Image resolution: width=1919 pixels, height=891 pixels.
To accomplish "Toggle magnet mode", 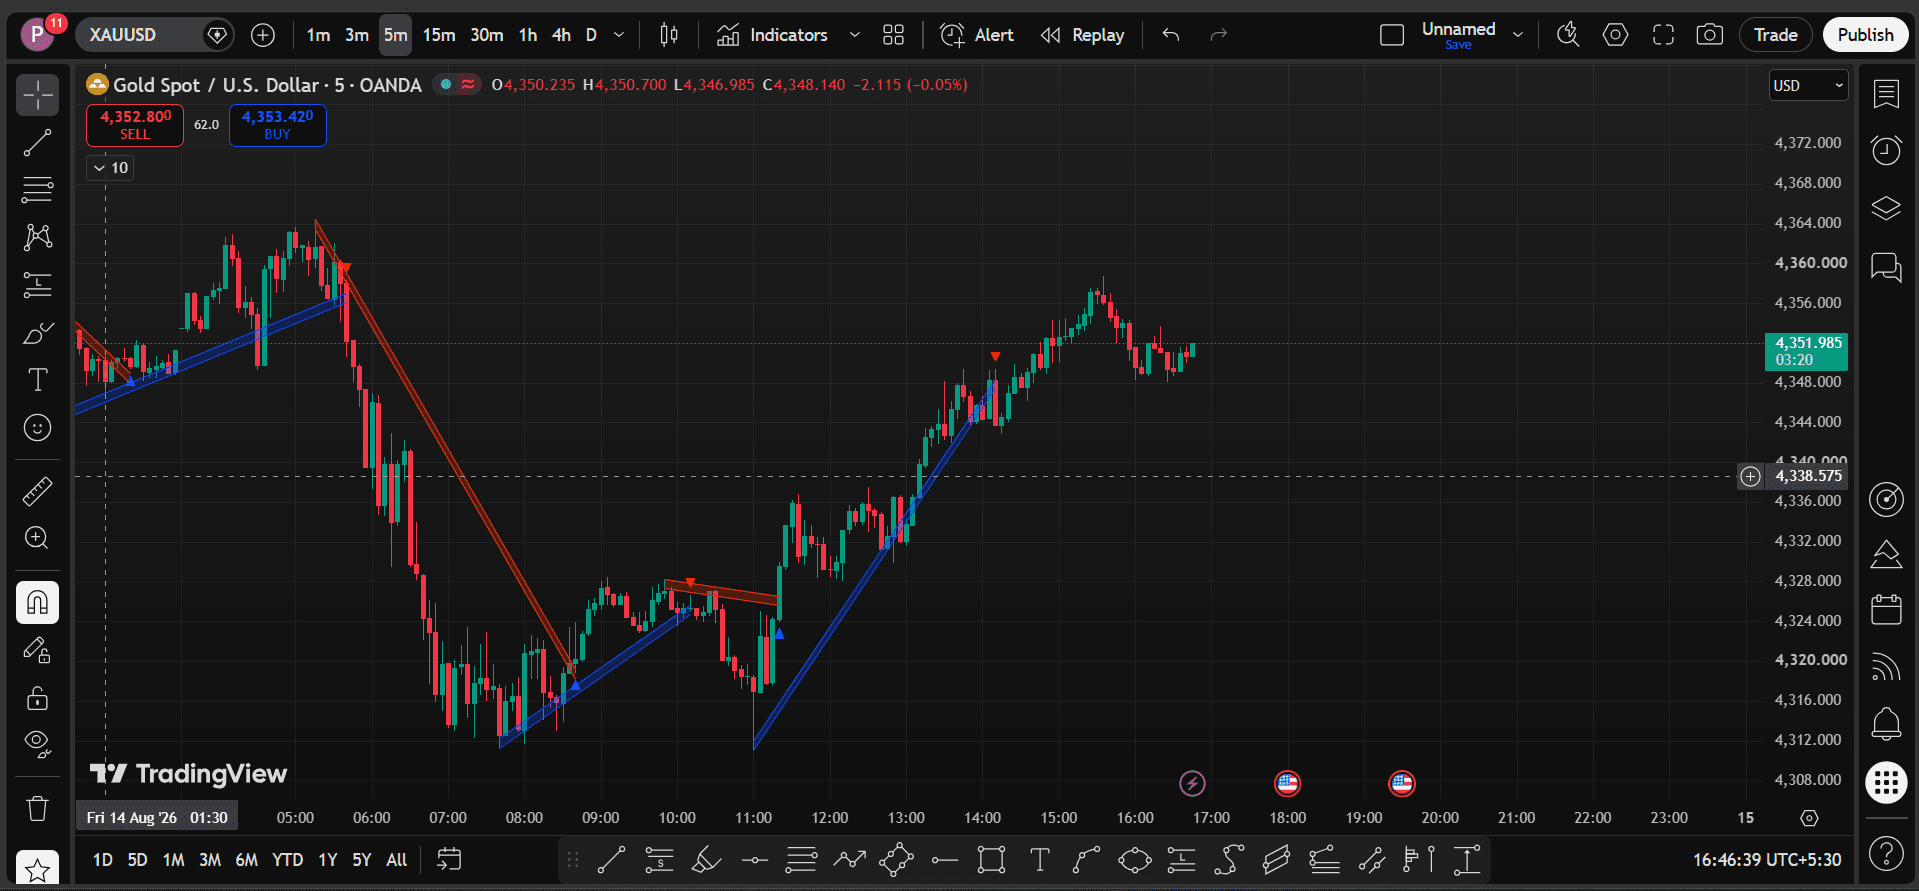I will coord(38,603).
